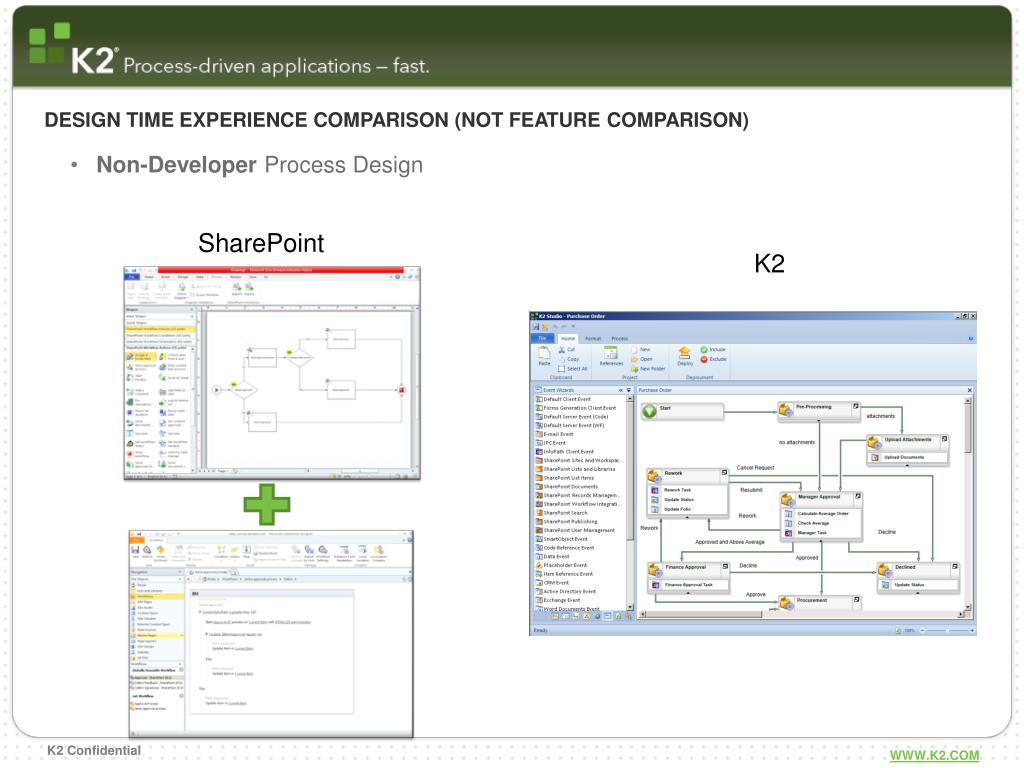Open the File tab in K2 Studio

point(542,338)
